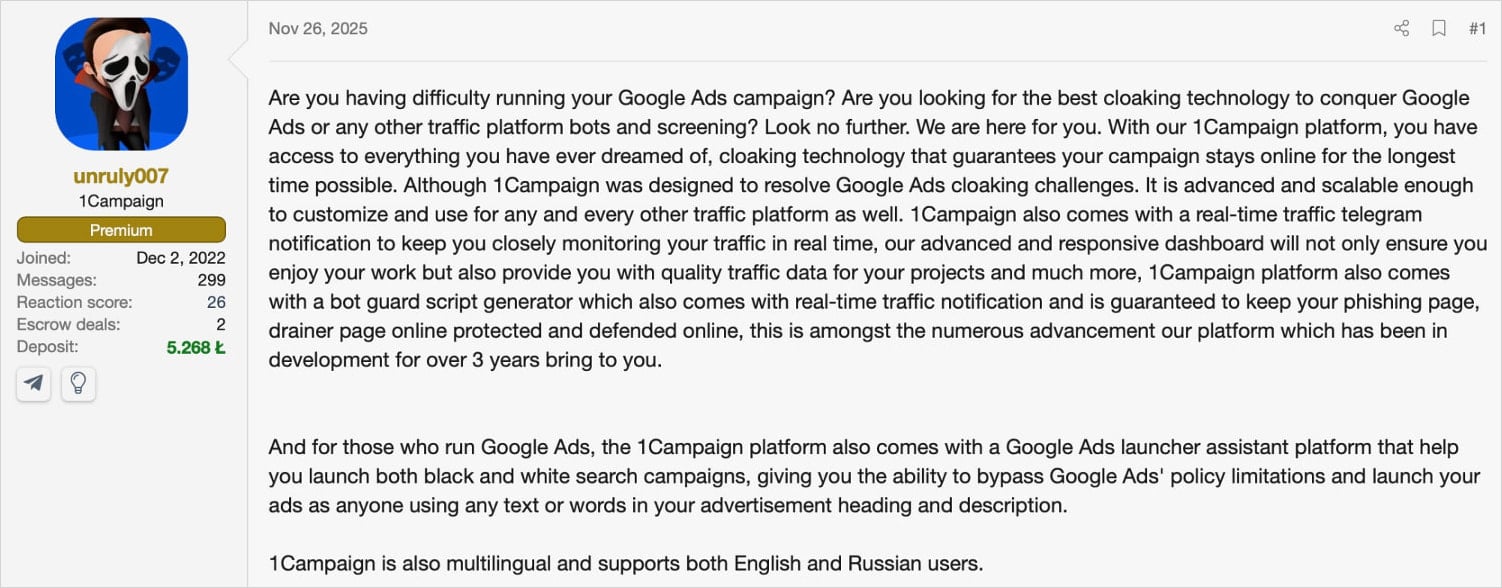Click the 1Campaign user title under the username
This screenshot has width=1502, height=588.
pyautogui.click(x=121, y=201)
